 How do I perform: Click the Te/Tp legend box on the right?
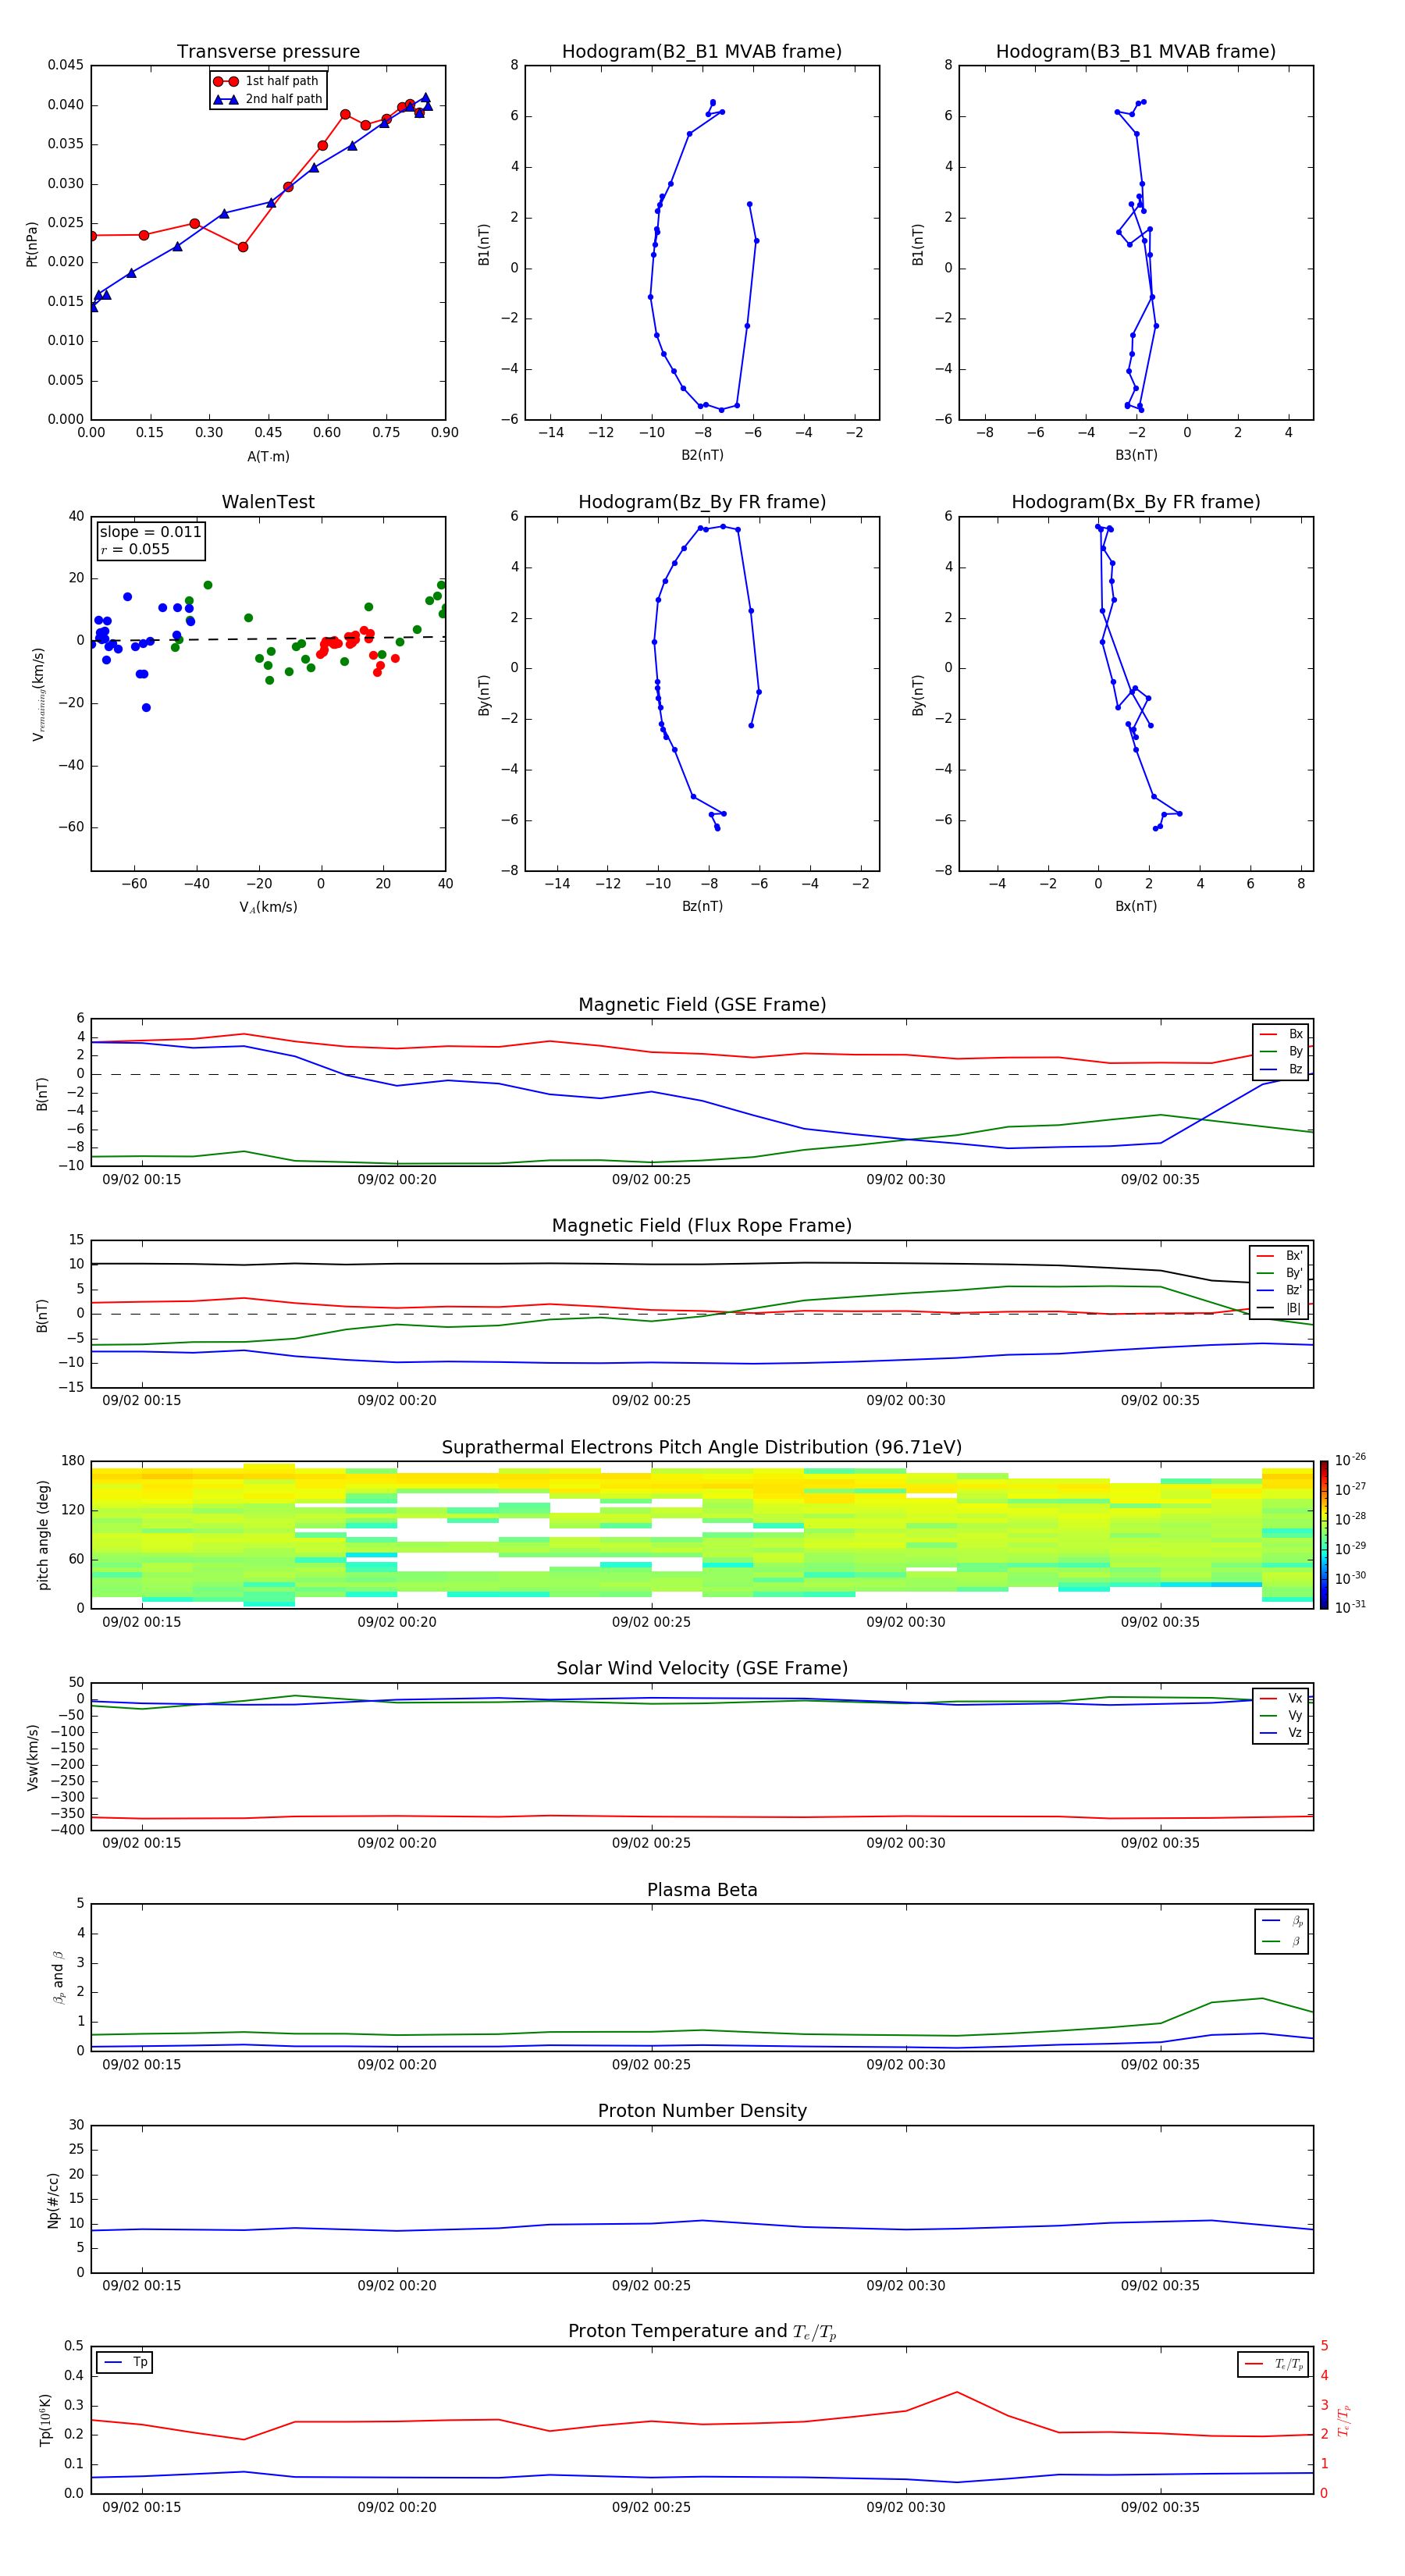point(1272,2364)
